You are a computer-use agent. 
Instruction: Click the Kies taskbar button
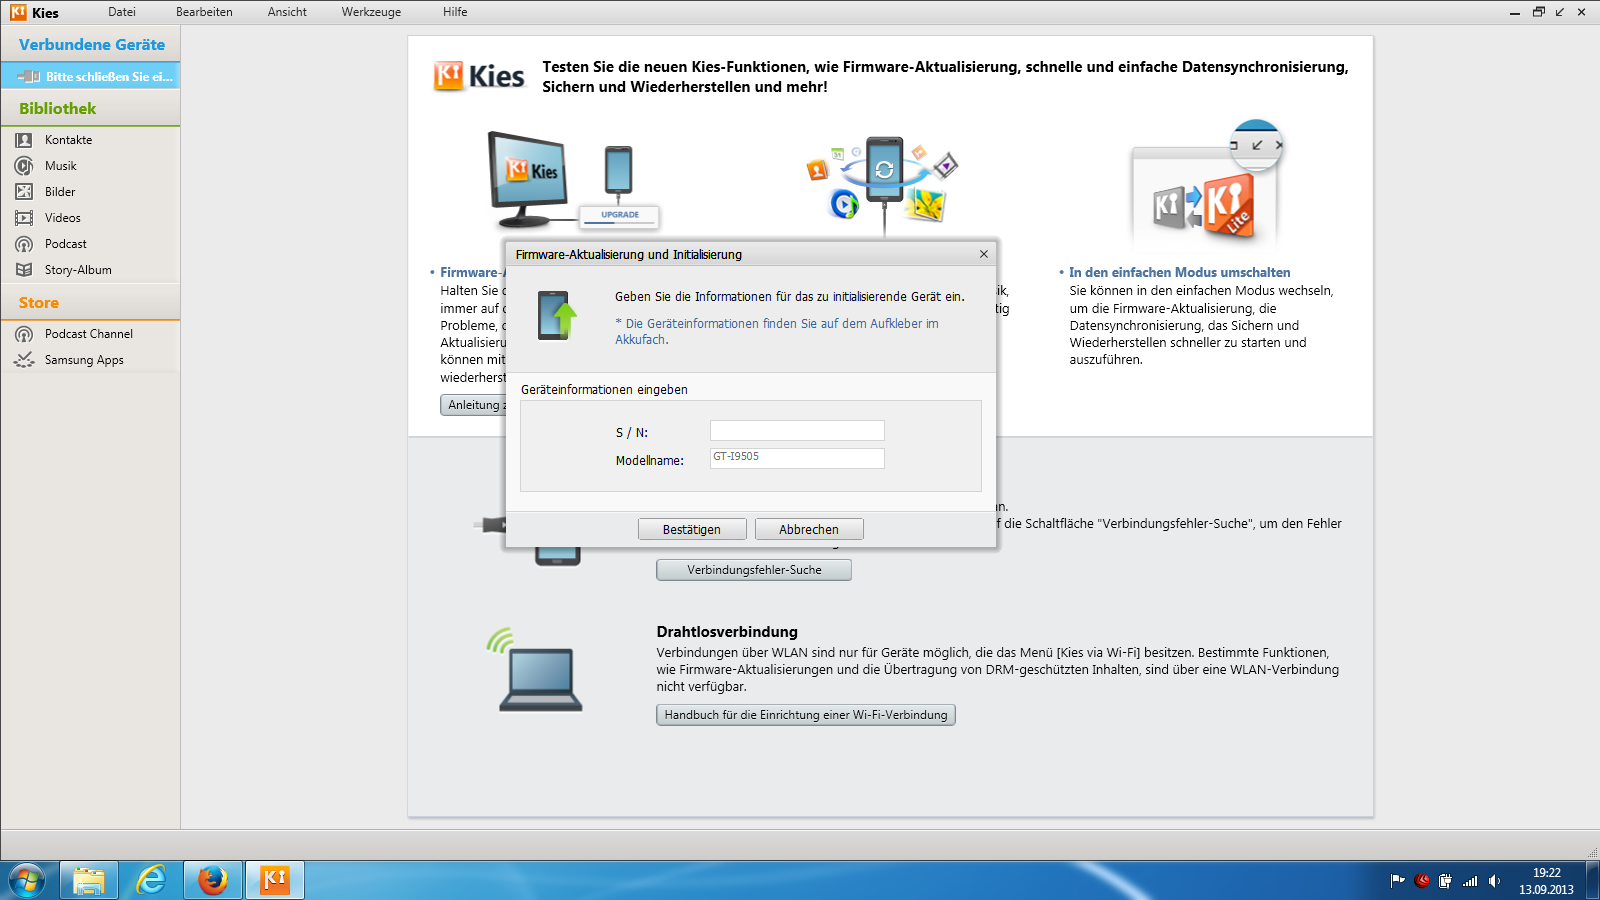pyautogui.click(x=275, y=881)
